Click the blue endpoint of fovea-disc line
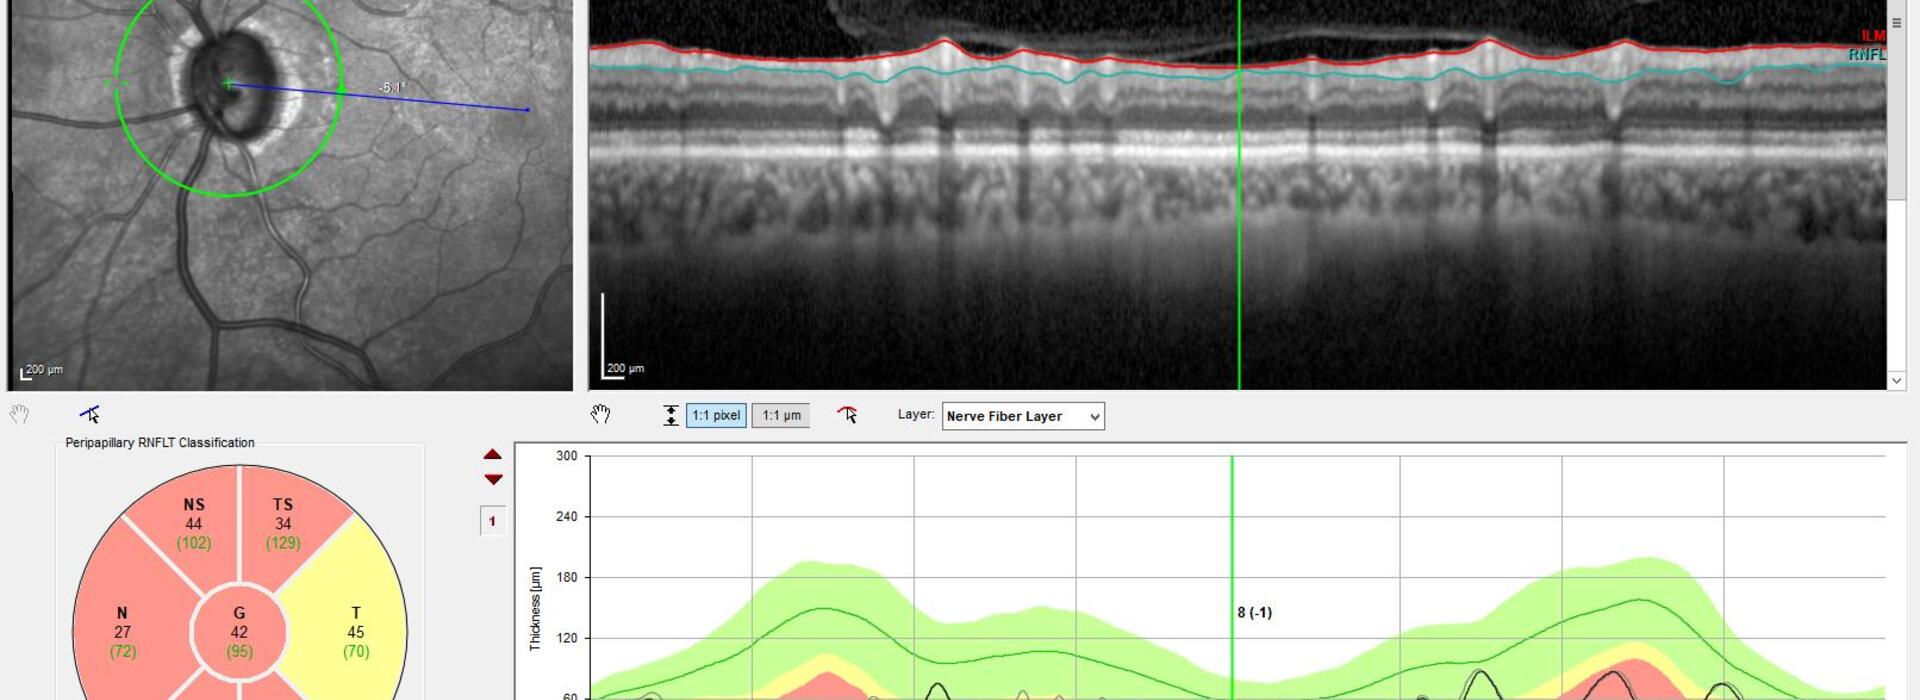 tap(528, 110)
